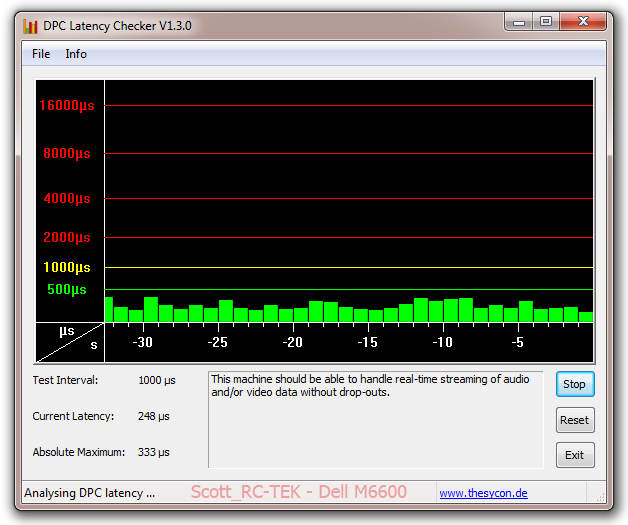This screenshot has width=628, height=525.
Task: Click the real-time streaming message text box
Action: tap(376, 419)
